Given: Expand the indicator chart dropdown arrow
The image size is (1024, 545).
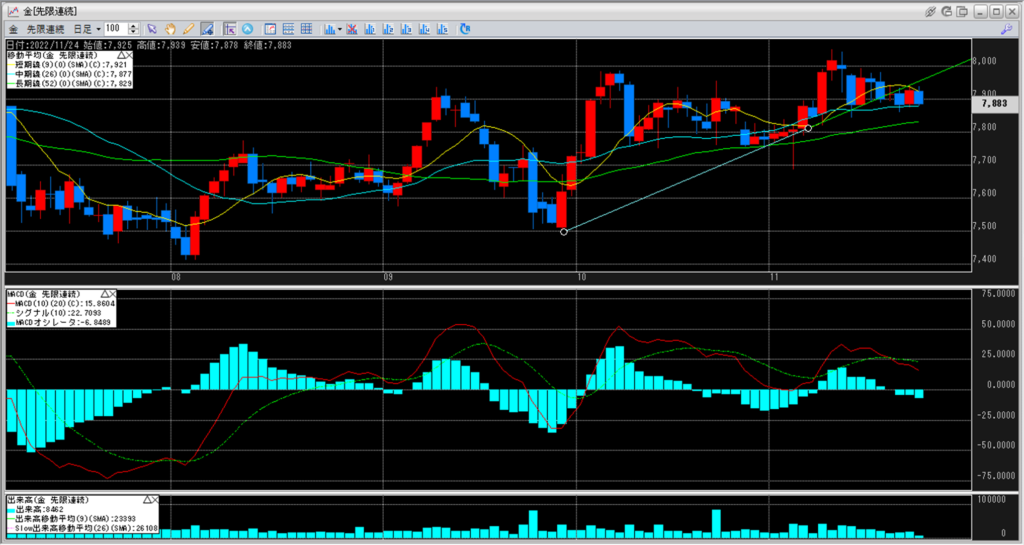Looking at the screenshot, I should tap(340, 29).
